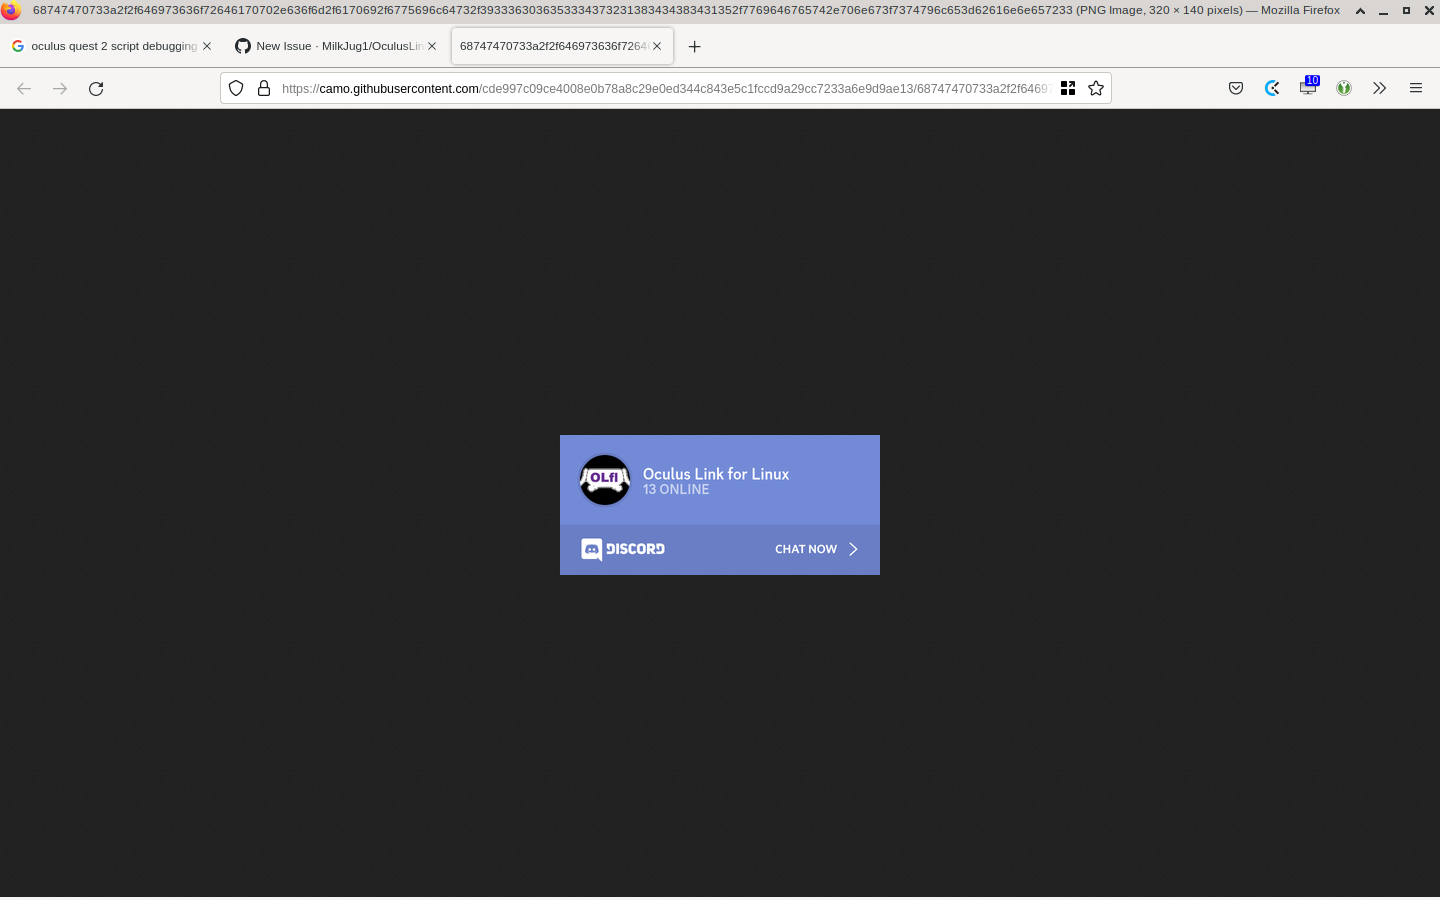This screenshot has height=900, width=1440.
Task: Click the monitor extension with 10 badge
Action: 1308,88
